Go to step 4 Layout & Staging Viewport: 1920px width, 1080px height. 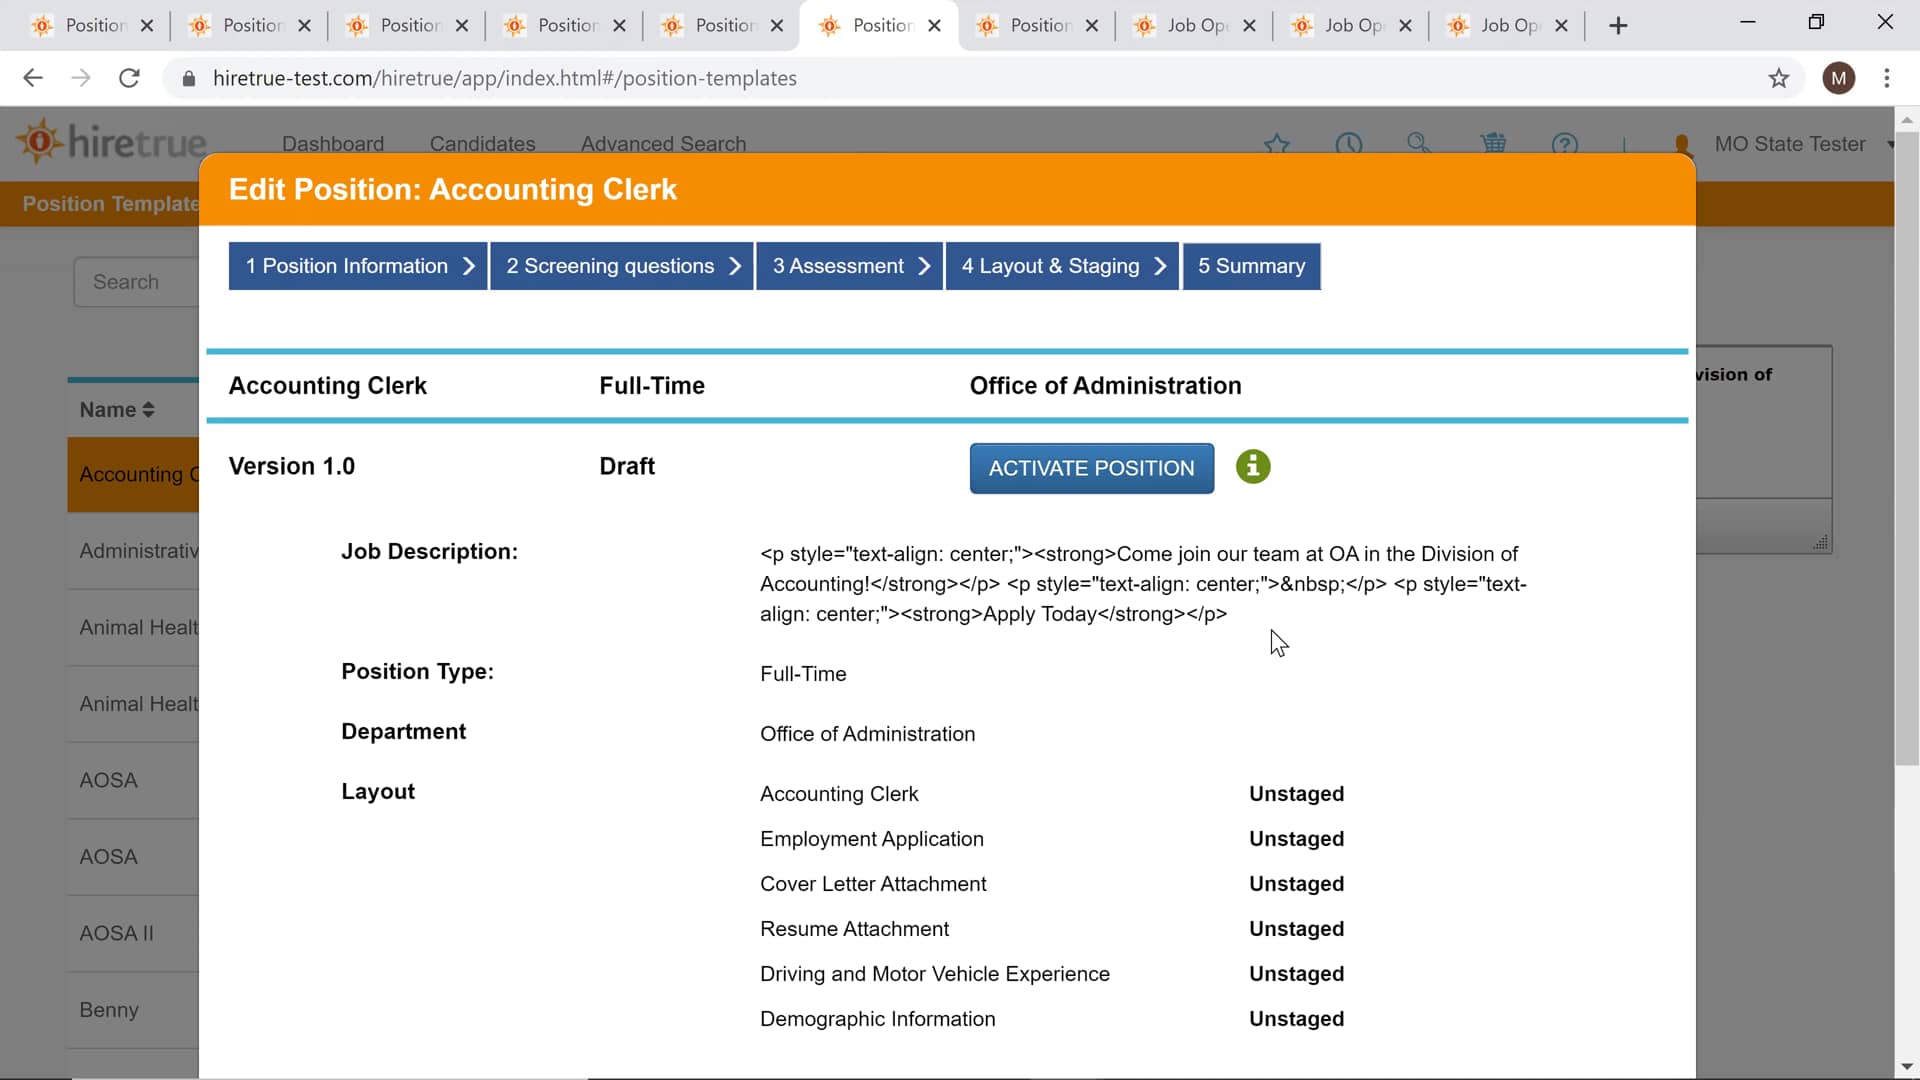1062,266
